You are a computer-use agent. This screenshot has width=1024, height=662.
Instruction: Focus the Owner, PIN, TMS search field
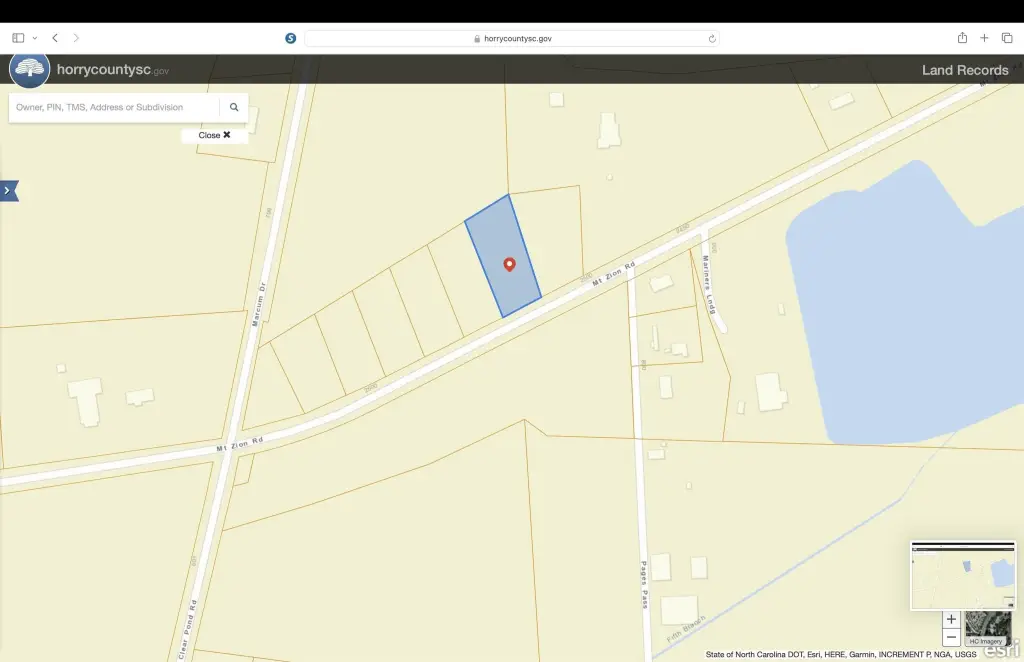click(114, 107)
